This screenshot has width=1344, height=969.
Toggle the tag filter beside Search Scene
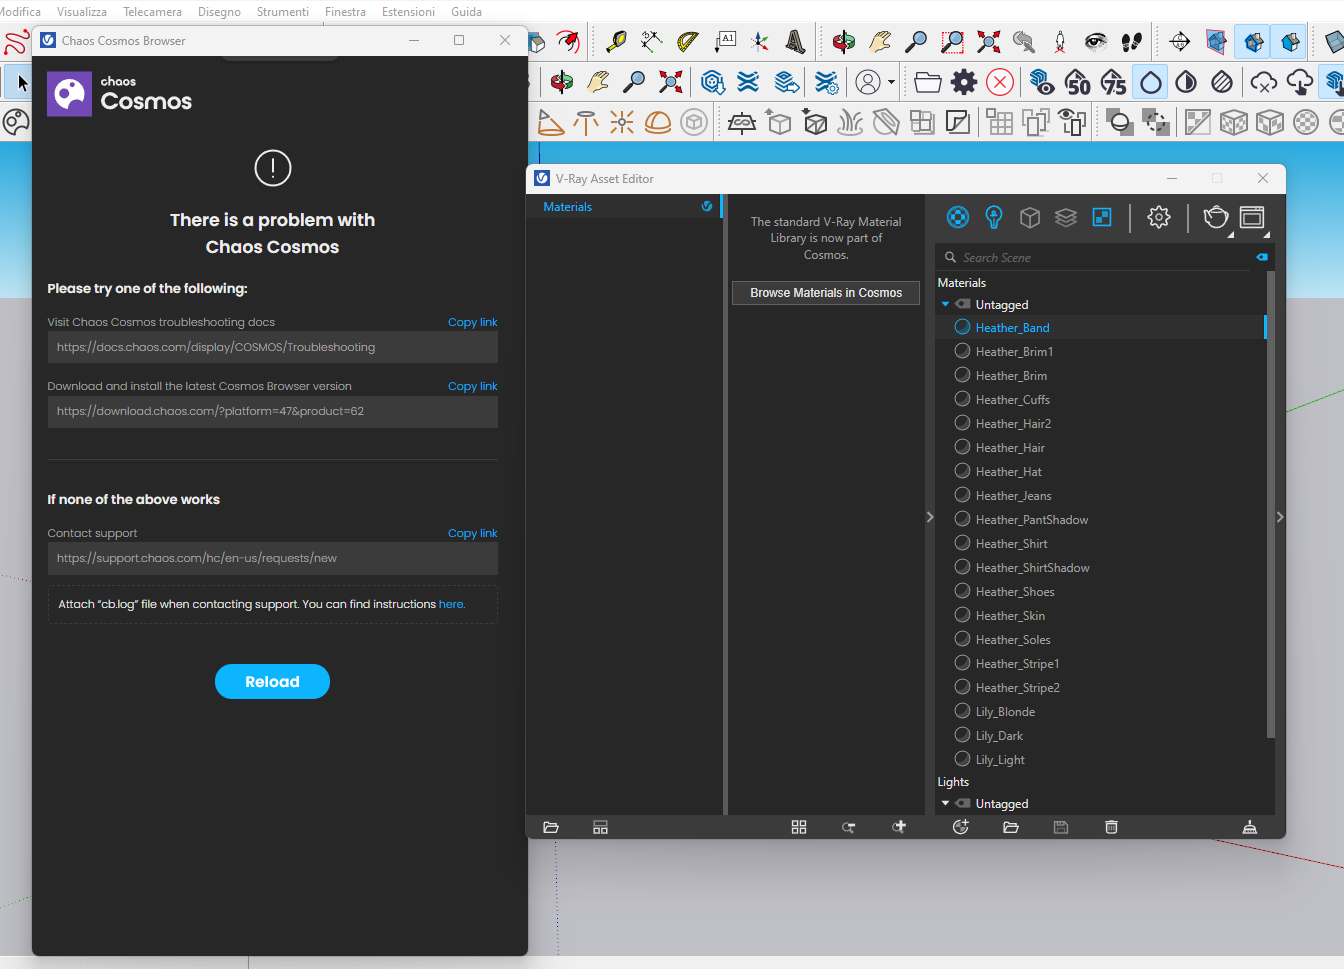tap(1262, 257)
